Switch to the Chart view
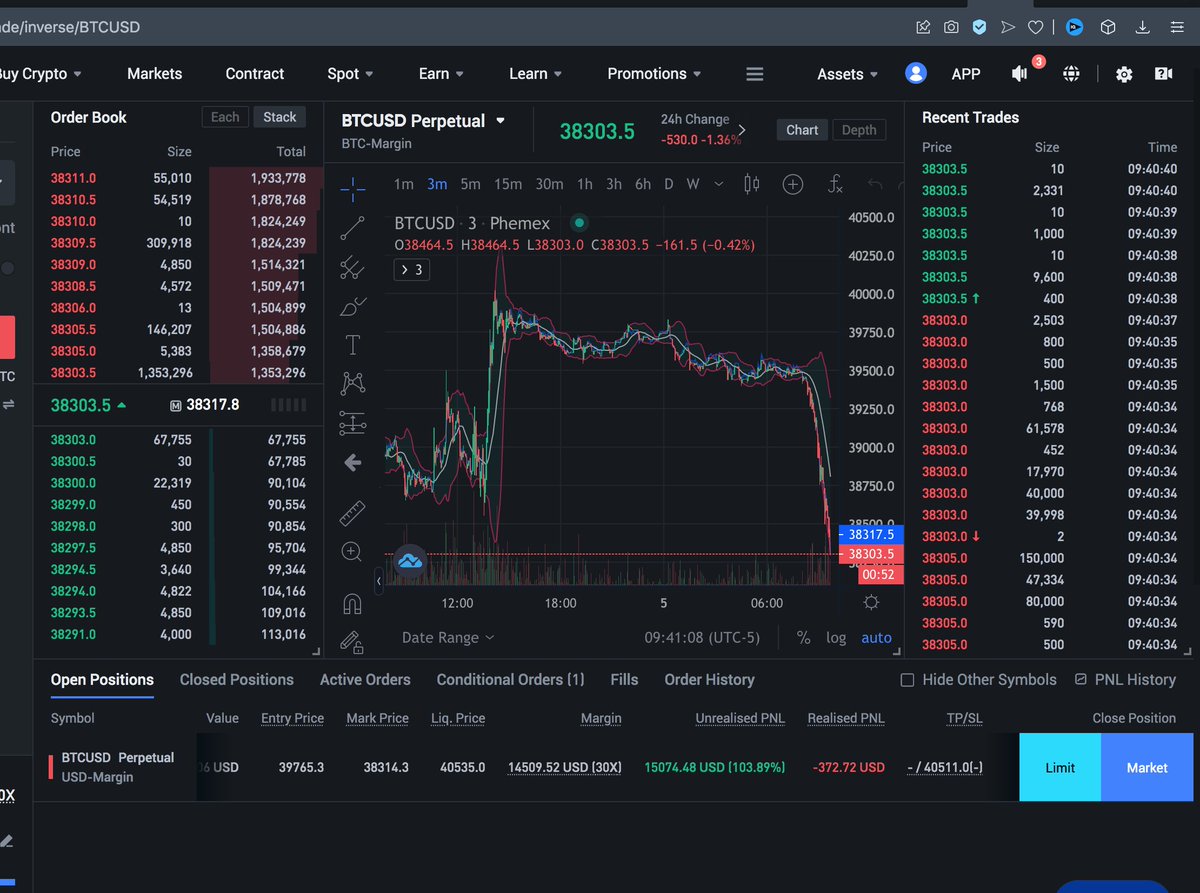Viewport: 1200px width, 893px height. (802, 130)
